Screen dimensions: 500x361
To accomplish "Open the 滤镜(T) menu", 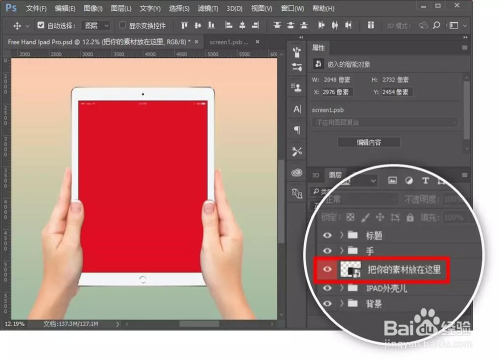I will [208, 8].
